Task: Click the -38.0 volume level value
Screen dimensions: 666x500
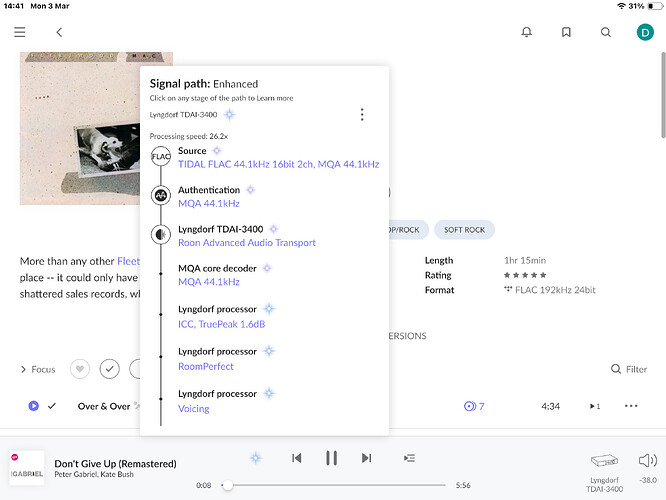Action: [648, 480]
